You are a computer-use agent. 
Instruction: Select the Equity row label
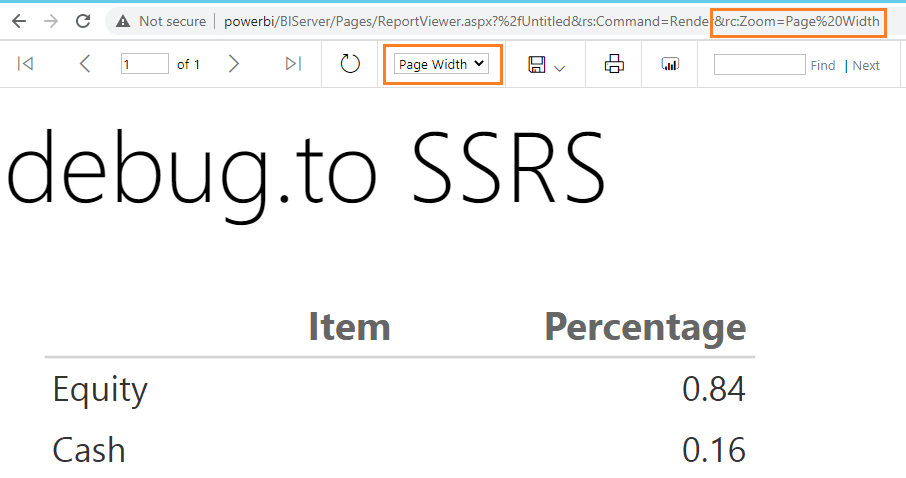(100, 389)
